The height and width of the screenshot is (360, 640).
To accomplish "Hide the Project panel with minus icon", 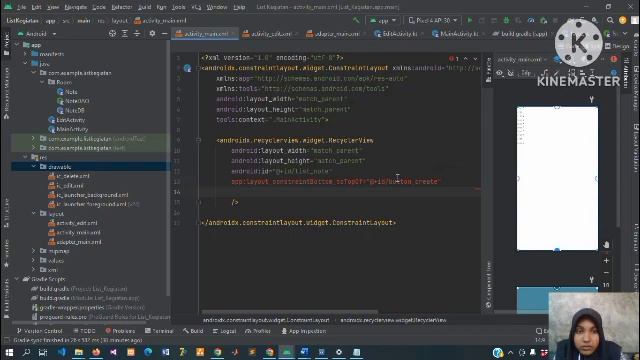I will (164, 33).
